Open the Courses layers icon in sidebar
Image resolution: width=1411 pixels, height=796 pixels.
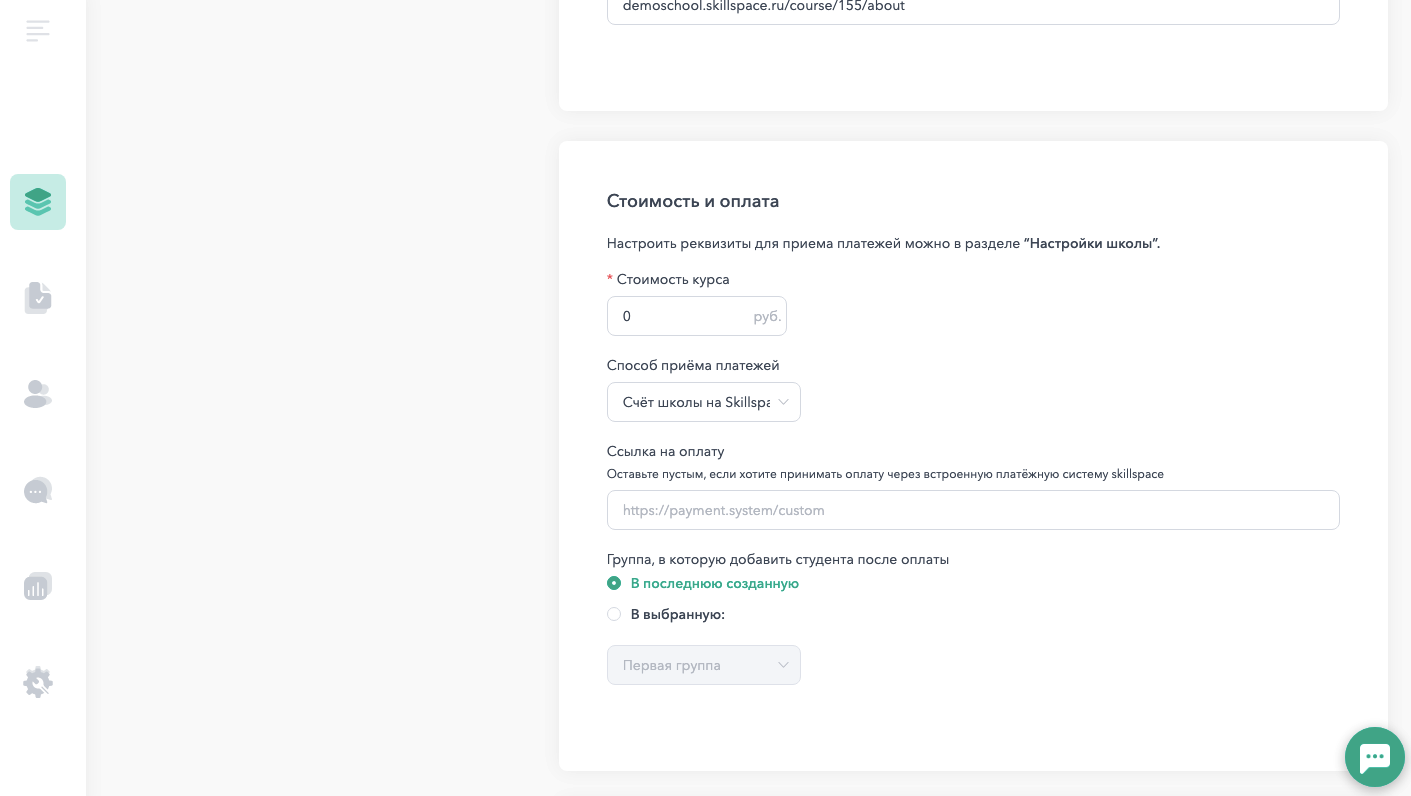[x=38, y=202]
